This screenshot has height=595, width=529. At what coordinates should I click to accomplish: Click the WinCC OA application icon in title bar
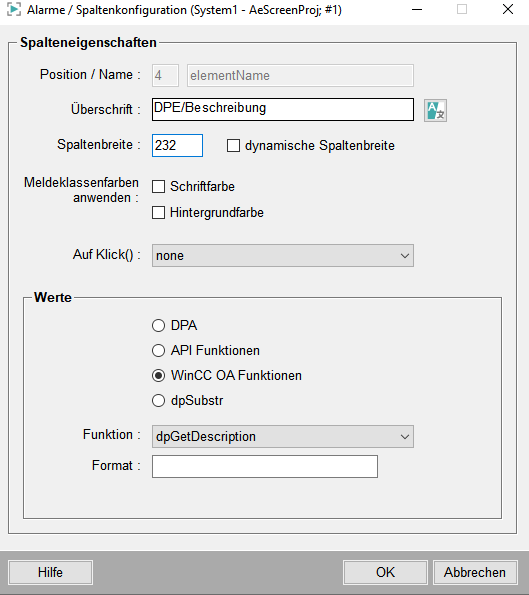(14, 9)
